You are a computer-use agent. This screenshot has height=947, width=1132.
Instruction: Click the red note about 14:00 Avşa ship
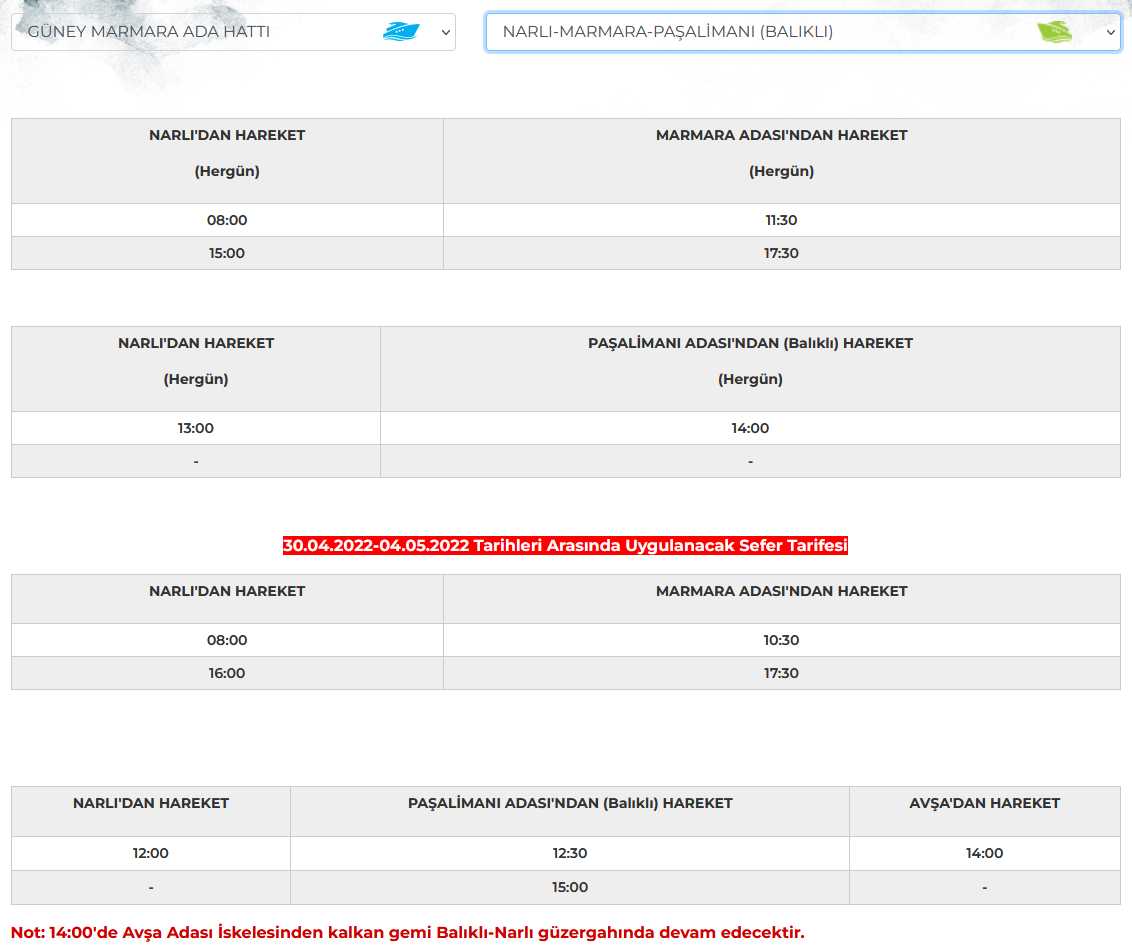point(408,933)
